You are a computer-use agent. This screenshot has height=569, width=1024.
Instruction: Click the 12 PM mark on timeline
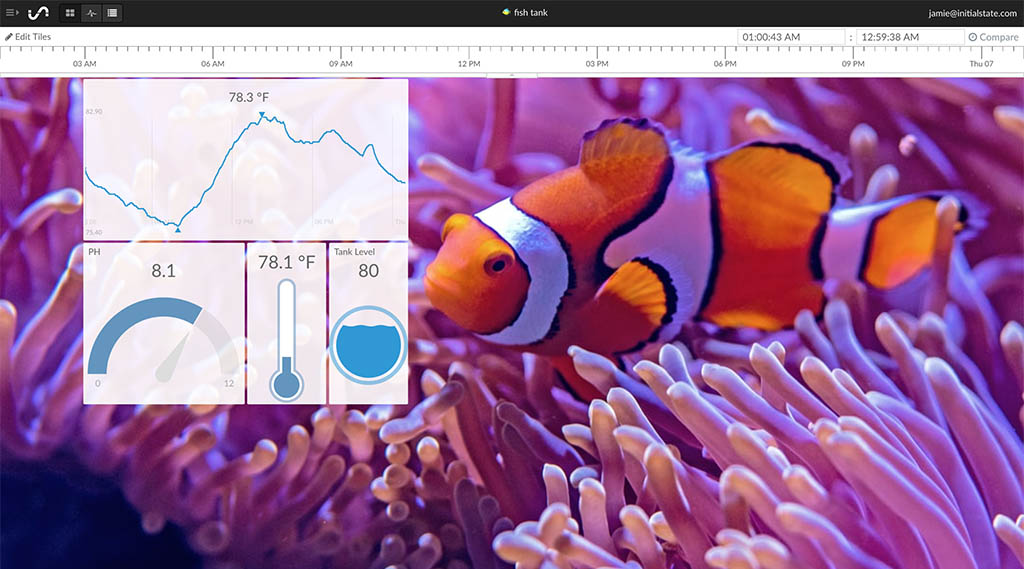coord(469,63)
